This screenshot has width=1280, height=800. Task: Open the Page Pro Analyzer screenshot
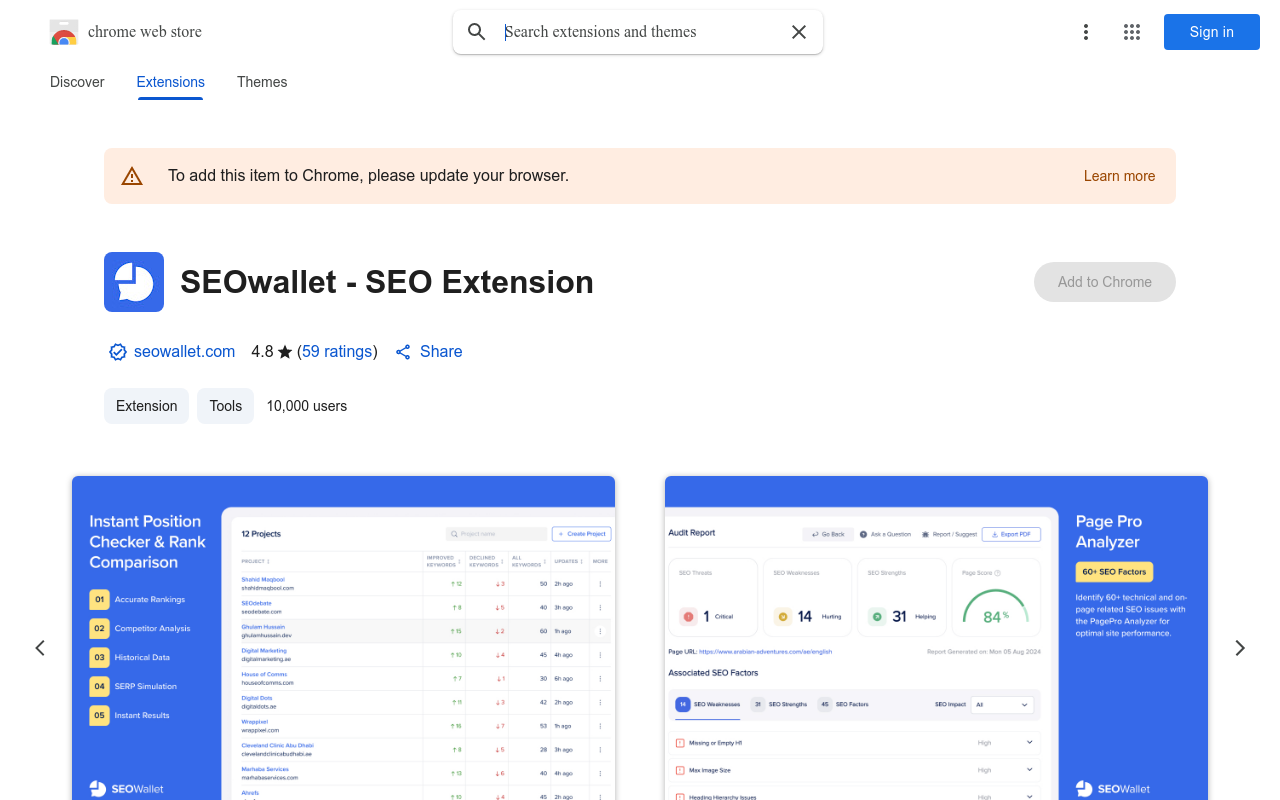936,638
